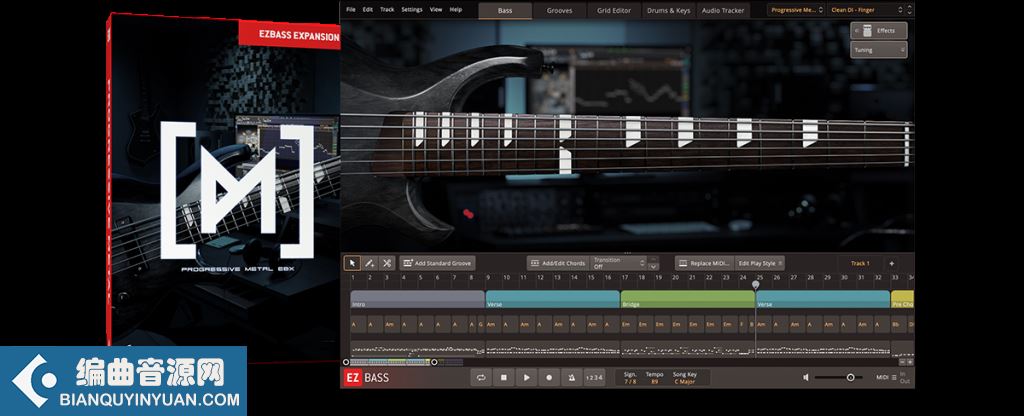Click the tempo value 89
Screen dimensions: 1024x416
coord(654,381)
